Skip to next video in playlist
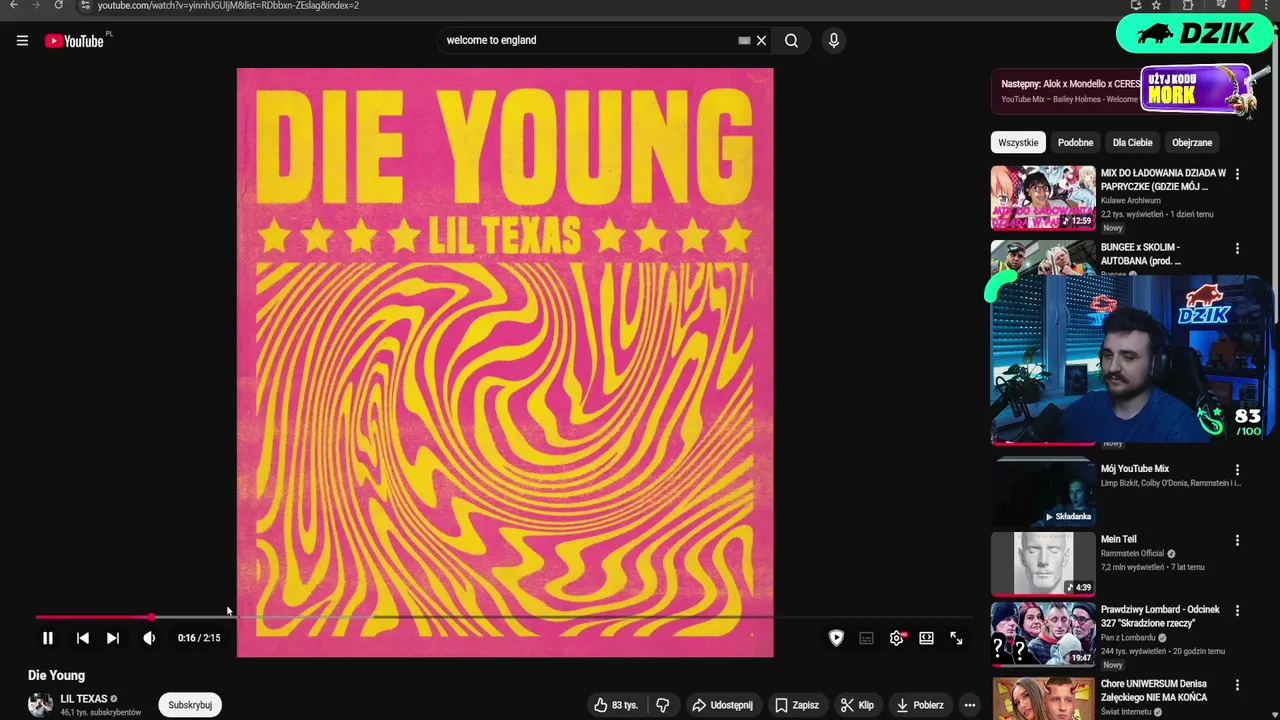The width and height of the screenshot is (1280, 720). [x=113, y=638]
